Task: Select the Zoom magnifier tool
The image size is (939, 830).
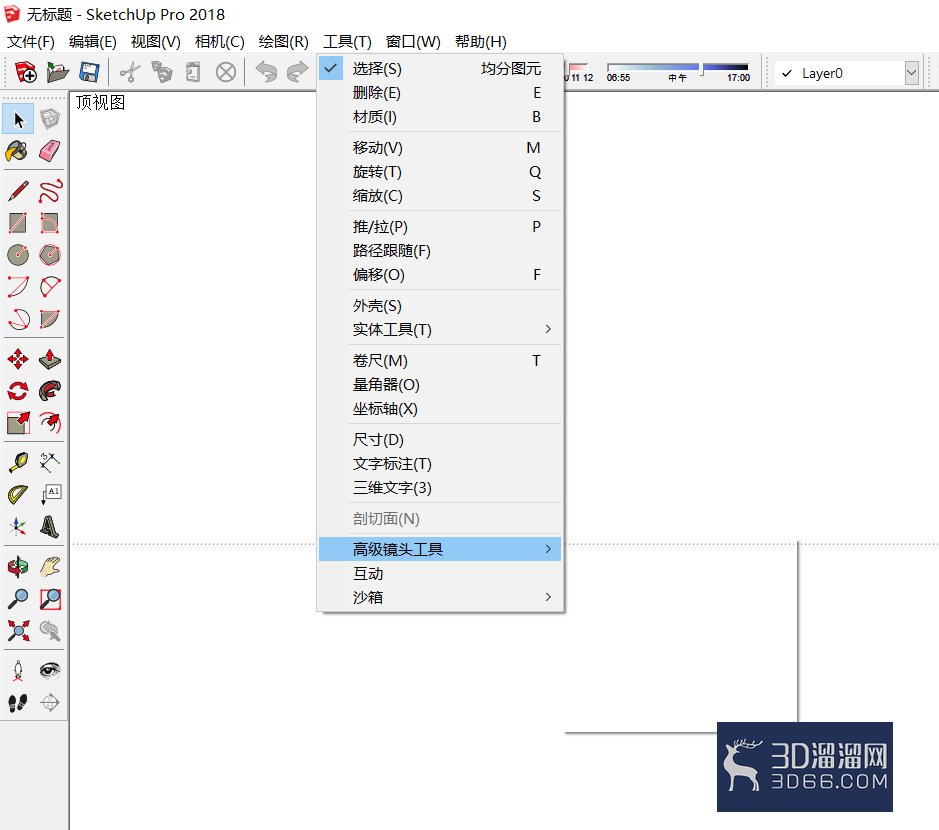Action: point(18,598)
